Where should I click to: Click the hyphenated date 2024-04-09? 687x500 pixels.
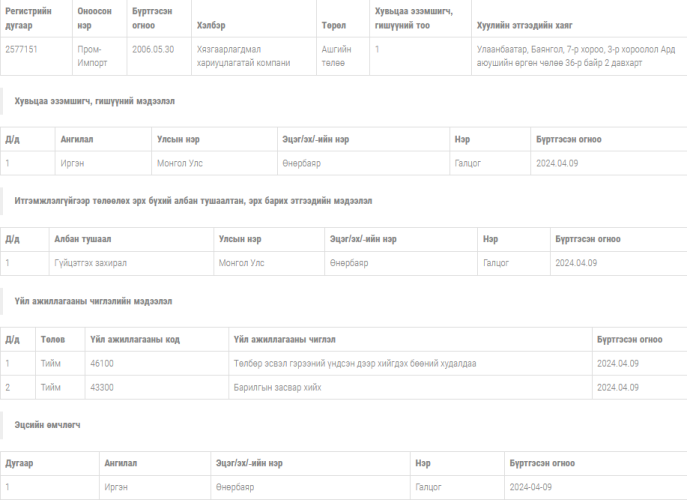[530, 487]
